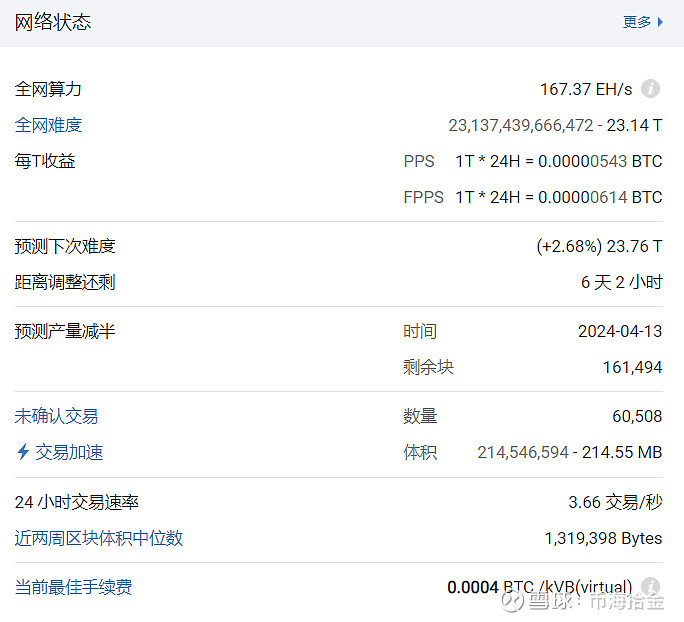Viewport: 684px width, 622px height.
Task: Select the remaining blocks value 161,494
Action: (x=633, y=368)
